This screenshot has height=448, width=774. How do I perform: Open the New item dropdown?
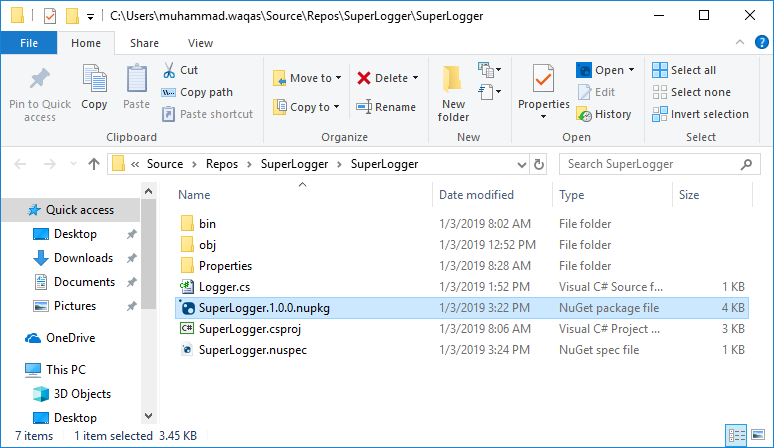pyautogui.click(x=490, y=70)
